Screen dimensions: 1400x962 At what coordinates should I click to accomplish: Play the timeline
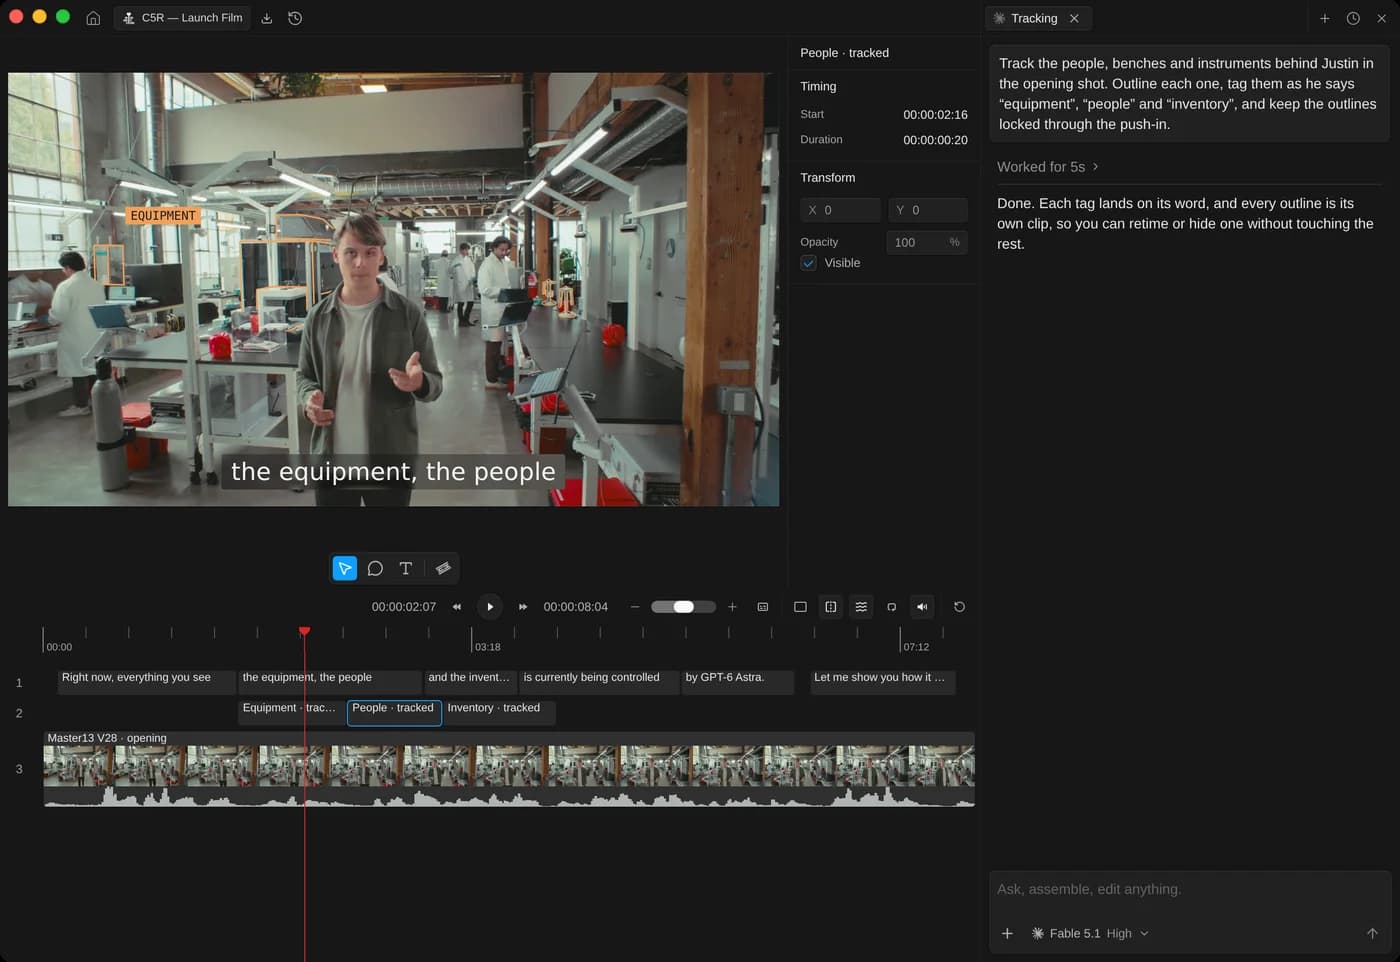tap(490, 607)
